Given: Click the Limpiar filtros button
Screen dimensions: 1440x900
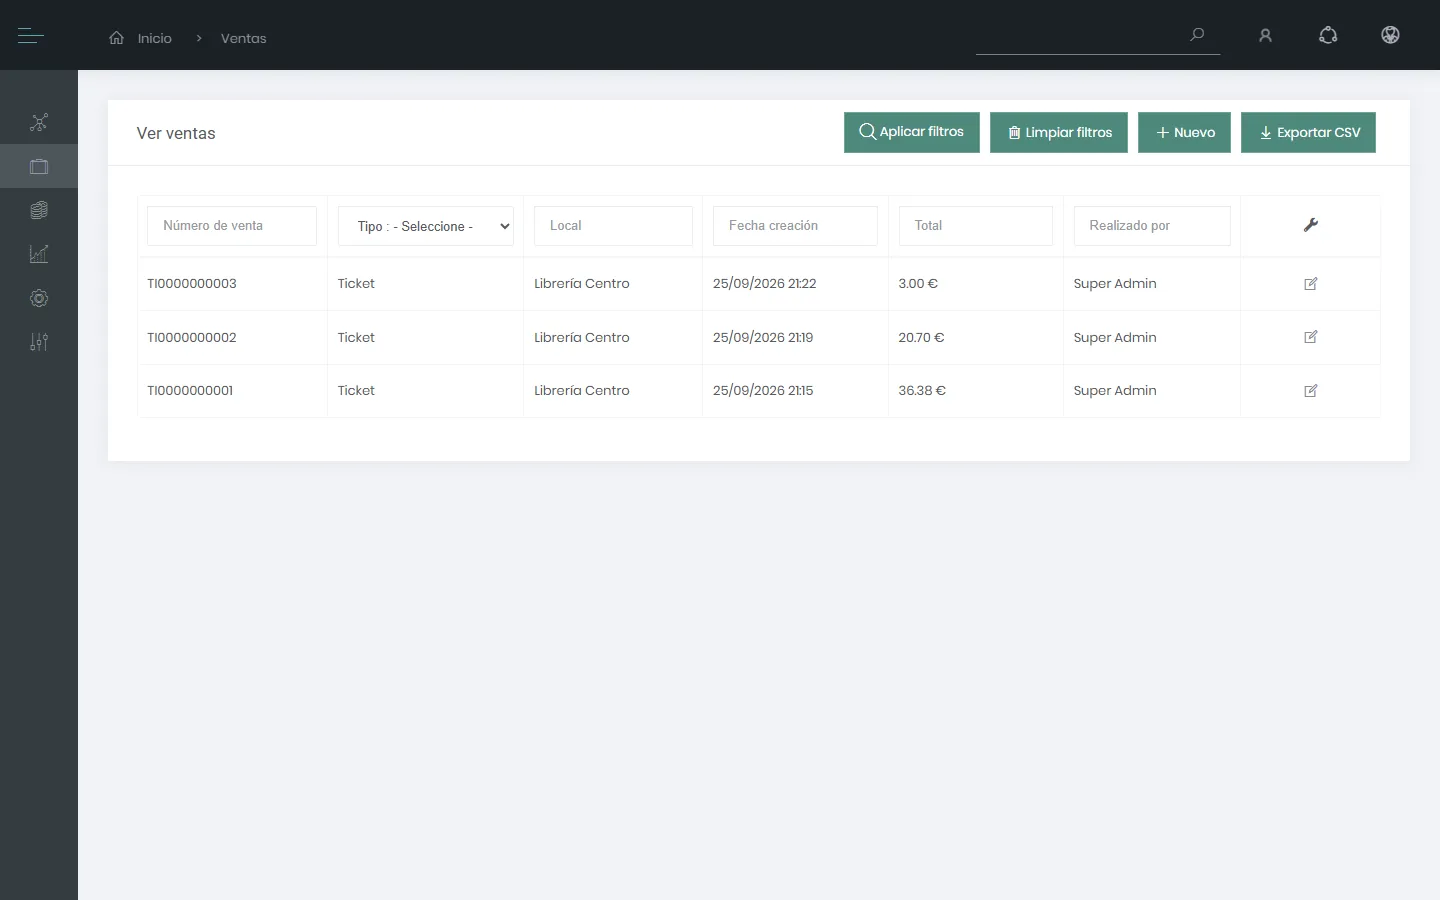Looking at the screenshot, I should (x=1059, y=132).
